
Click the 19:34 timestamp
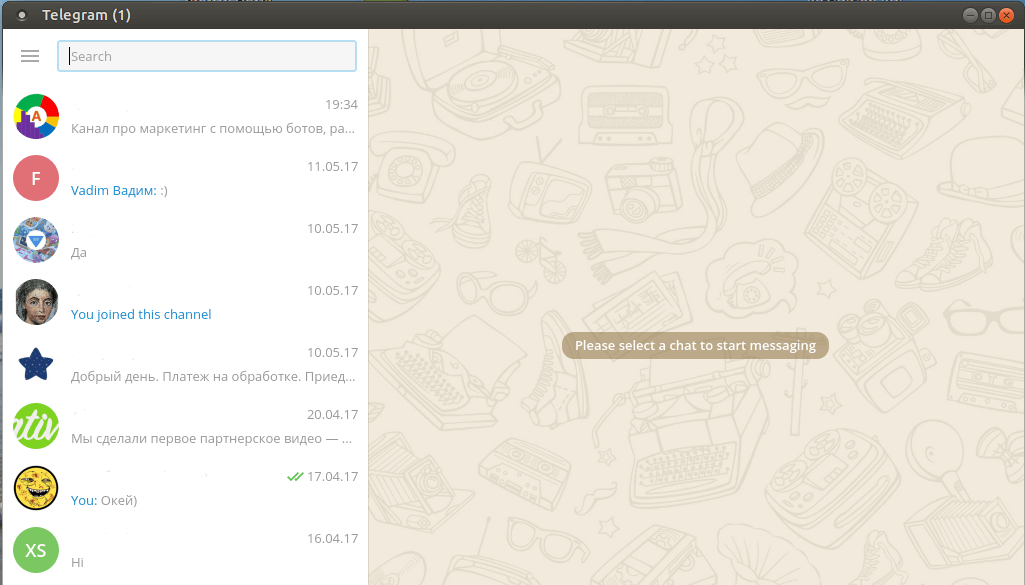pyautogui.click(x=343, y=104)
